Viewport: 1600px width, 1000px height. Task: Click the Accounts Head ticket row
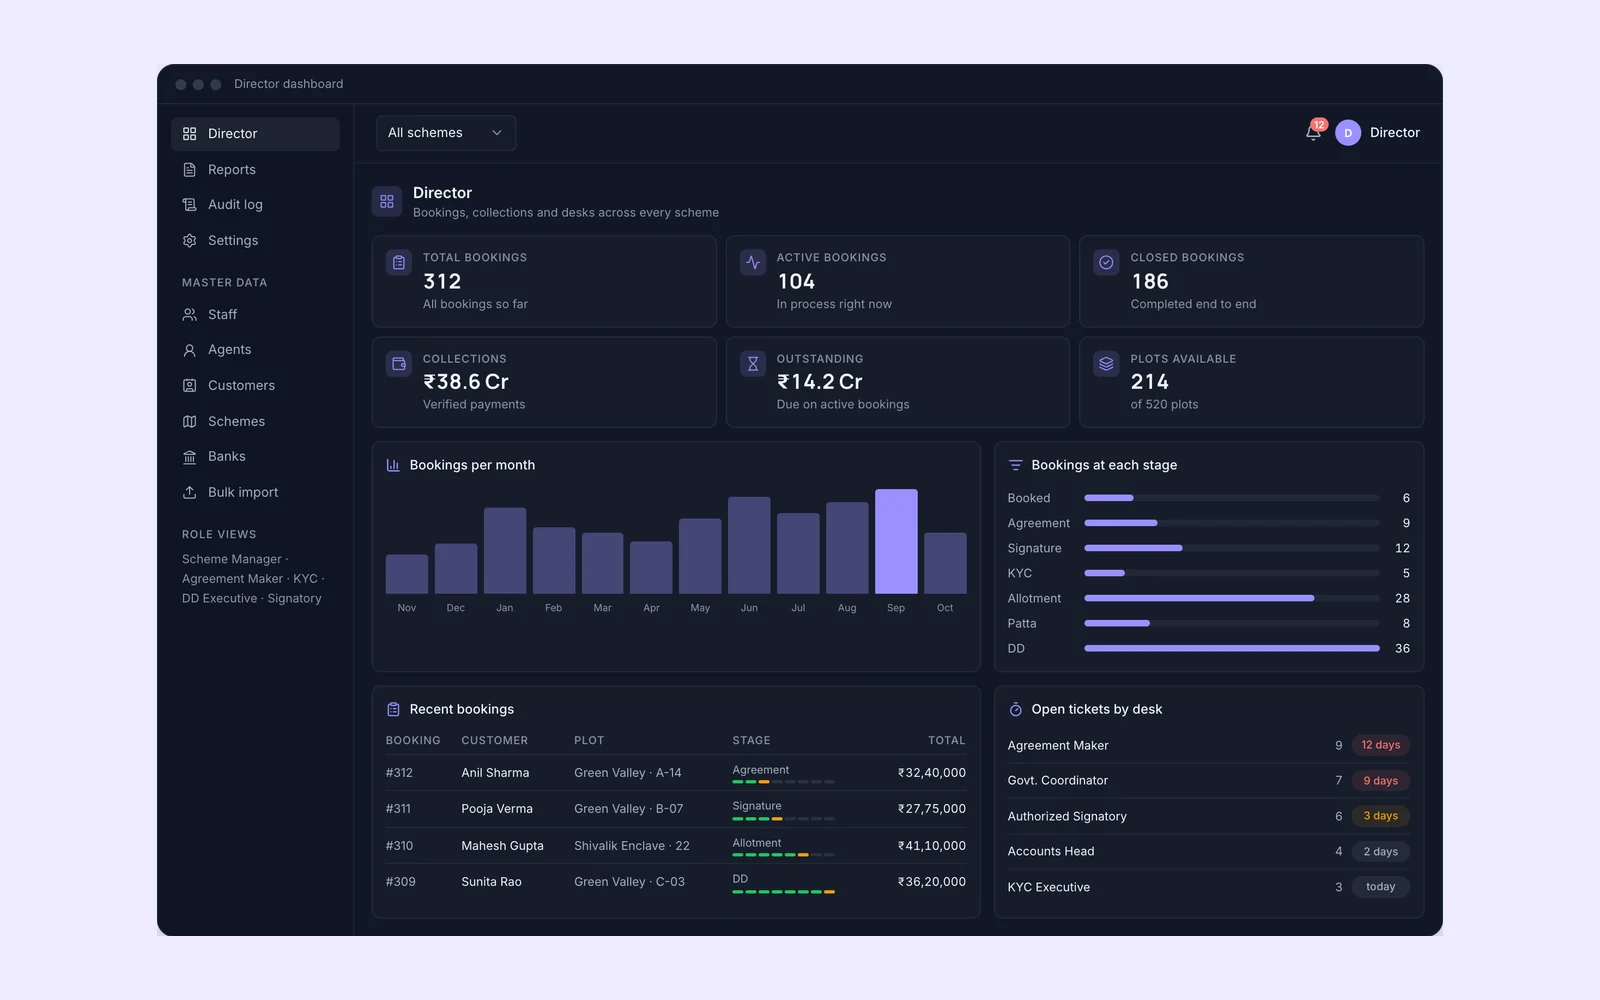[x=1209, y=852]
